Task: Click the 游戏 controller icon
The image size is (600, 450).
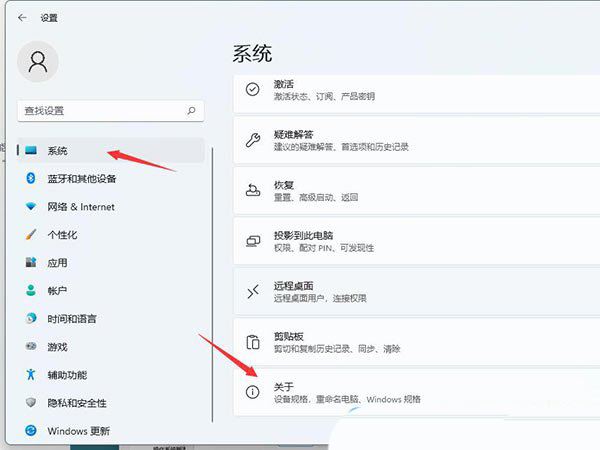Action: [30, 346]
